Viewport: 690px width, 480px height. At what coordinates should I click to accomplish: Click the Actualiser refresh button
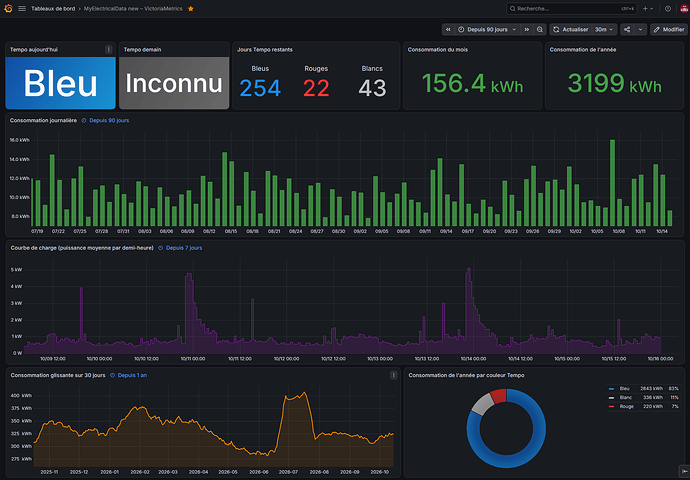pos(571,29)
